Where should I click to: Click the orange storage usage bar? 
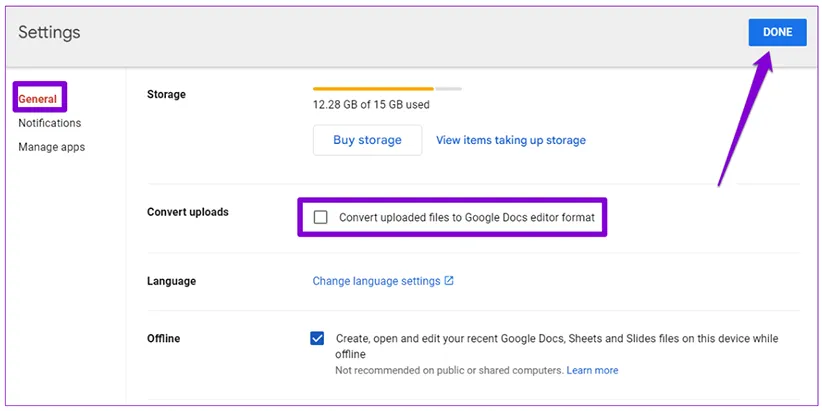pos(373,88)
